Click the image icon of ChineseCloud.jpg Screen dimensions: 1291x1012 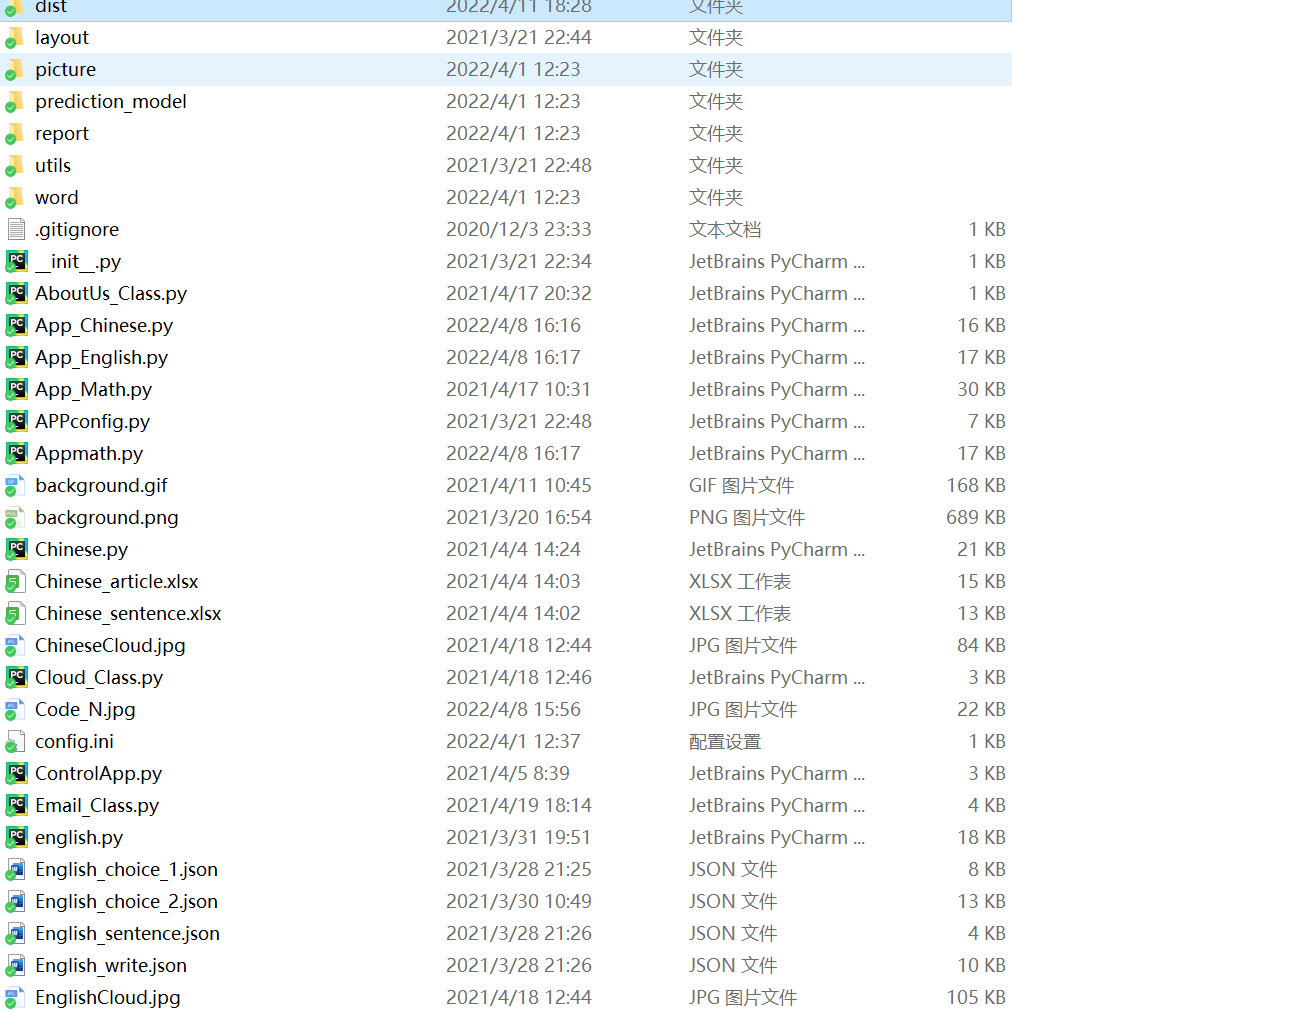pyautogui.click(x=15, y=646)
